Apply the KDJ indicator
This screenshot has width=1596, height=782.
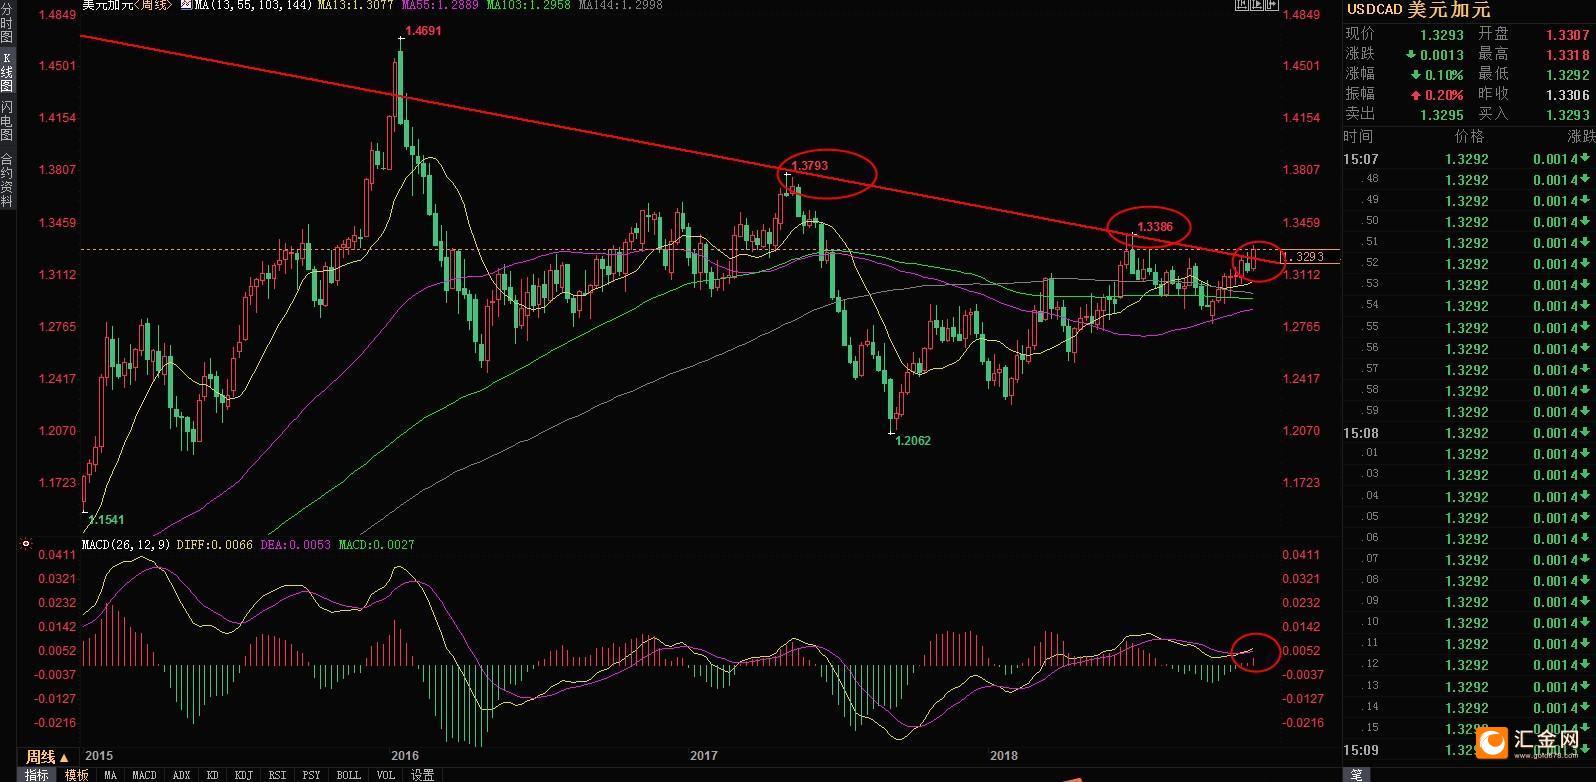(x=243, y=775)
